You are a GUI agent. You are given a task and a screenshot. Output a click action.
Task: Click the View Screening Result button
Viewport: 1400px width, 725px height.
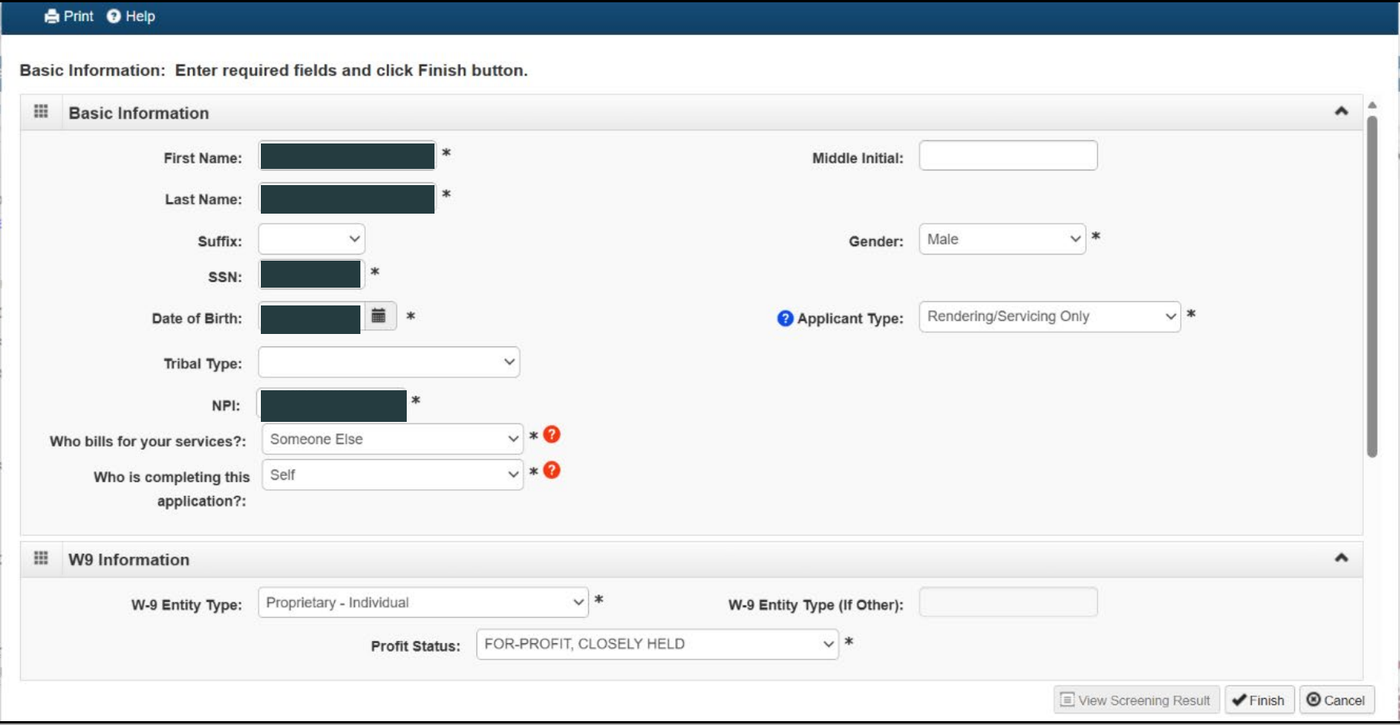pyautogui.click(x=1137, y=700)
